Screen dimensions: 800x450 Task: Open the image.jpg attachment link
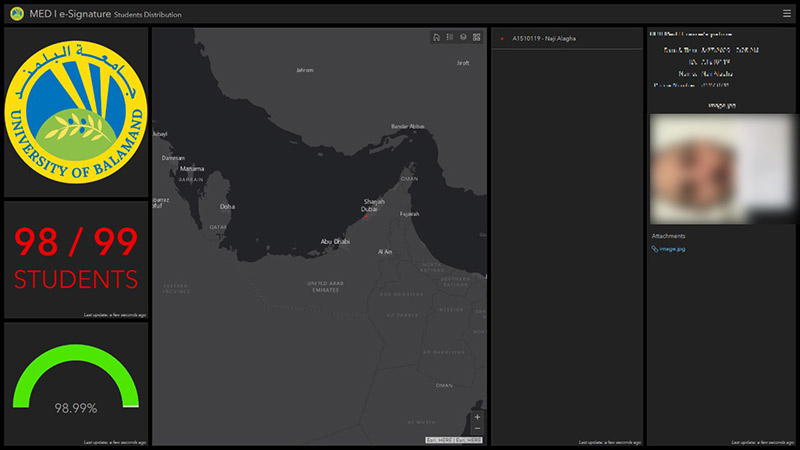click(x=672, y=249)
